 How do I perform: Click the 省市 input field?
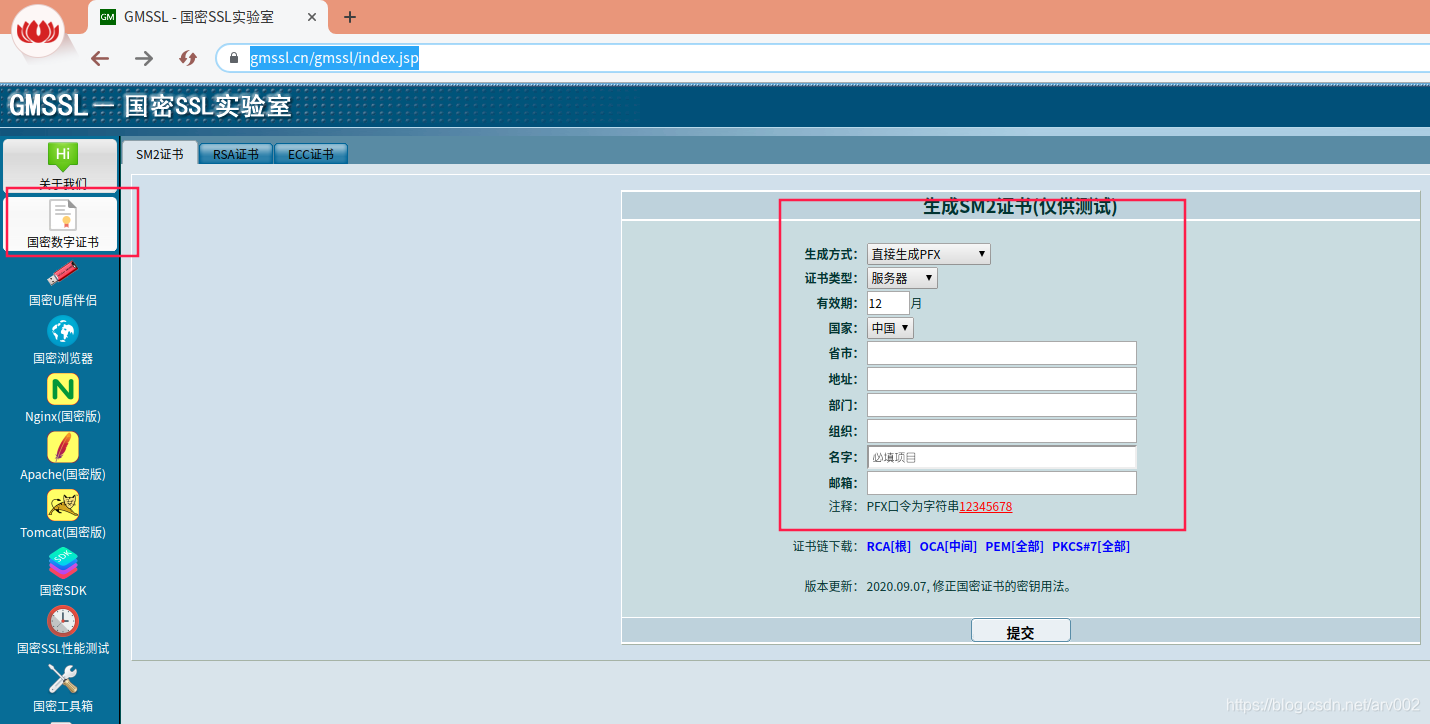[x=1002, y=353]
